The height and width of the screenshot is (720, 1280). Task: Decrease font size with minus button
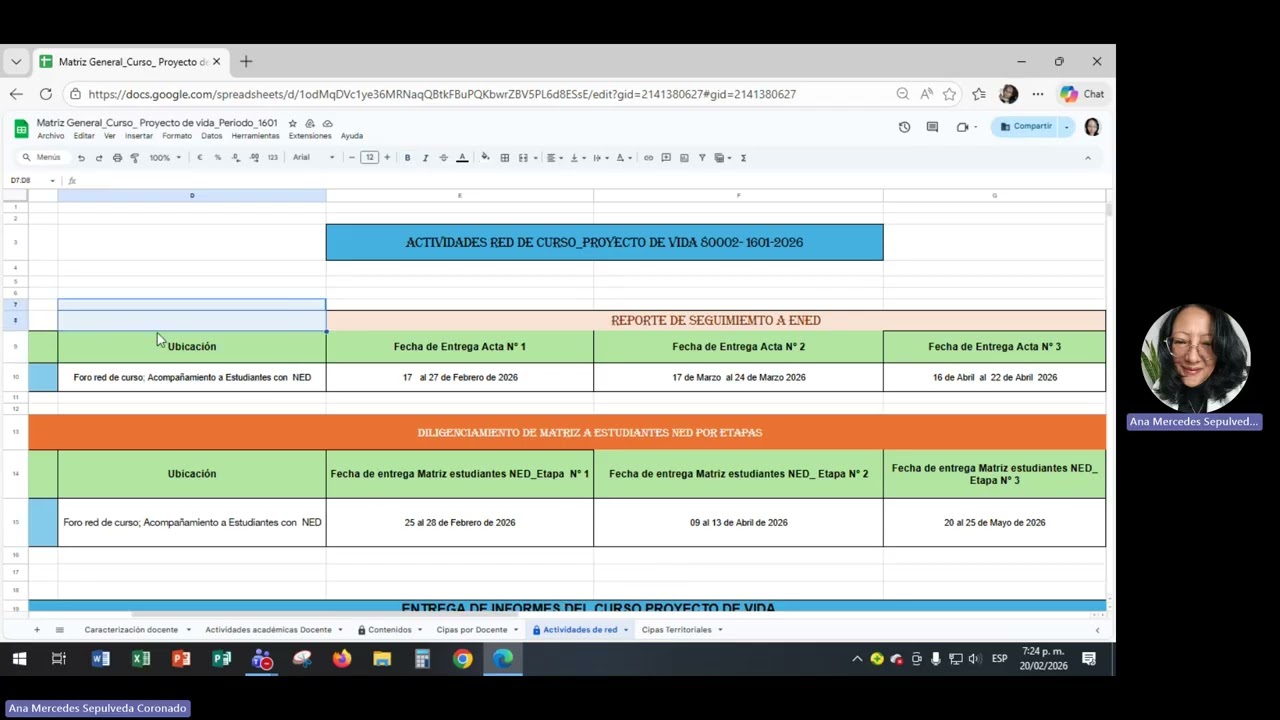point(351,158)
